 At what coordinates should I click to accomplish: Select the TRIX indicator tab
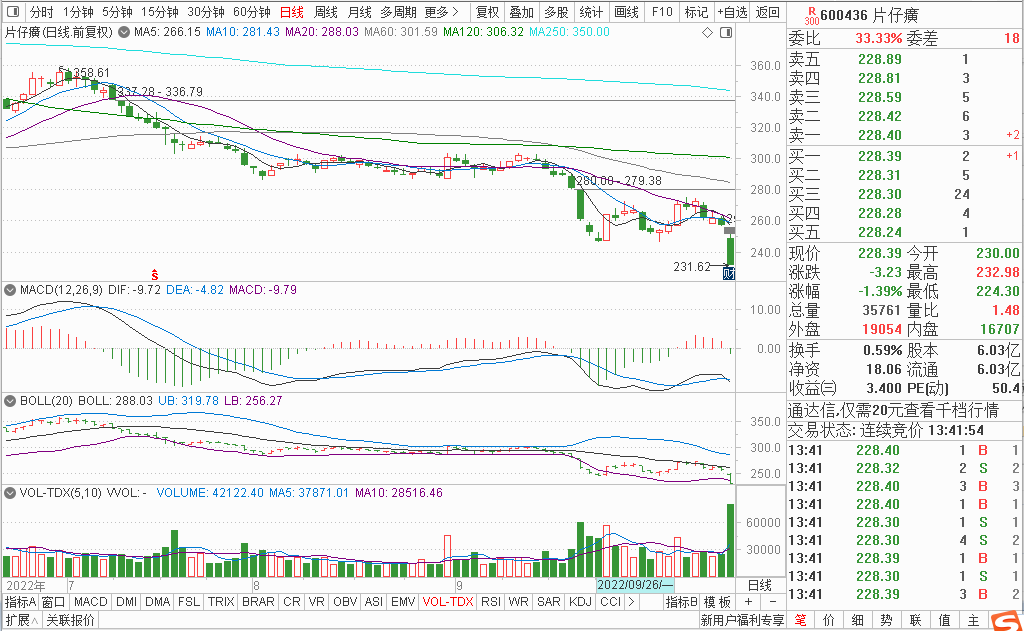(x=221, y=602)
